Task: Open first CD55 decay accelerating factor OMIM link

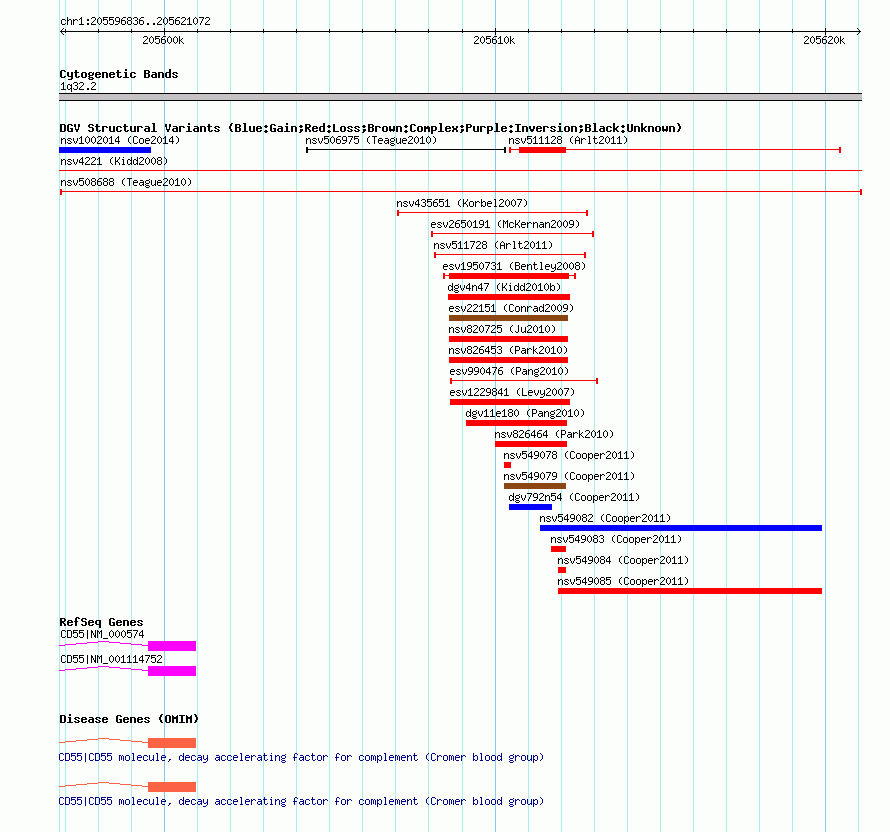Action: point(301,757)
